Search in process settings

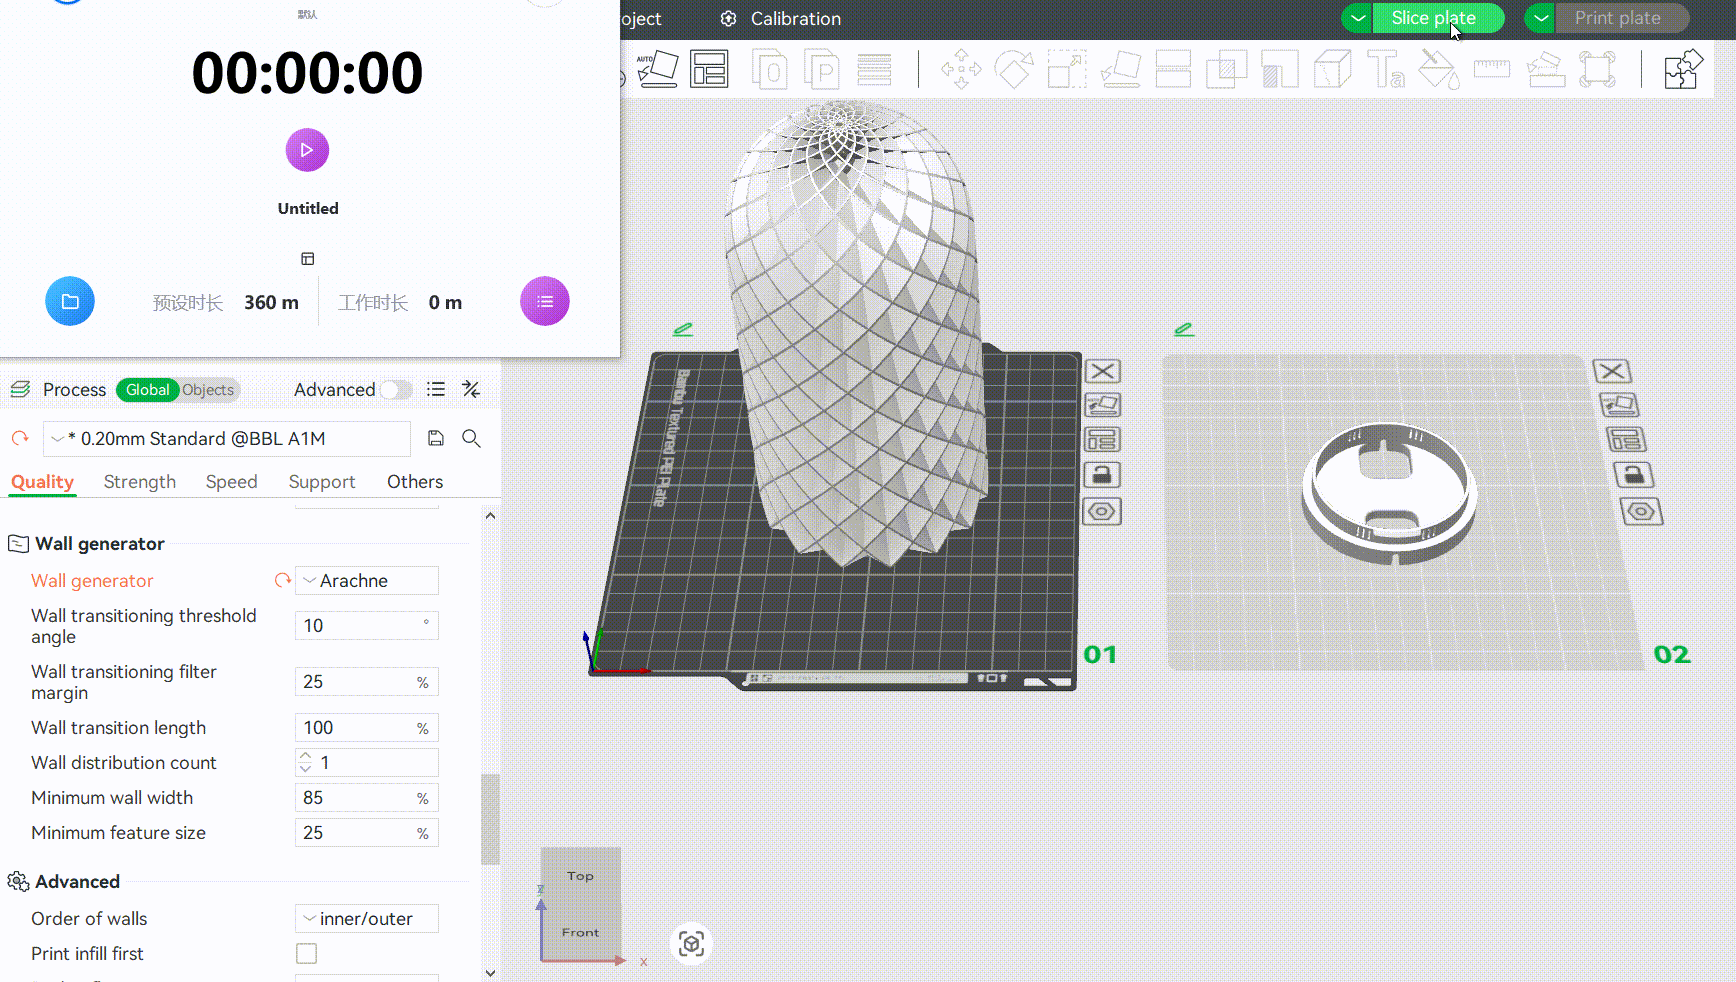tap(471, 438)
